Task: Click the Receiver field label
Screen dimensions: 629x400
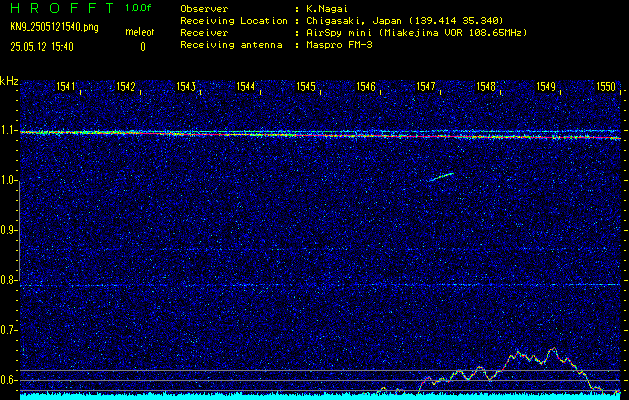Action: click(204, 32)
